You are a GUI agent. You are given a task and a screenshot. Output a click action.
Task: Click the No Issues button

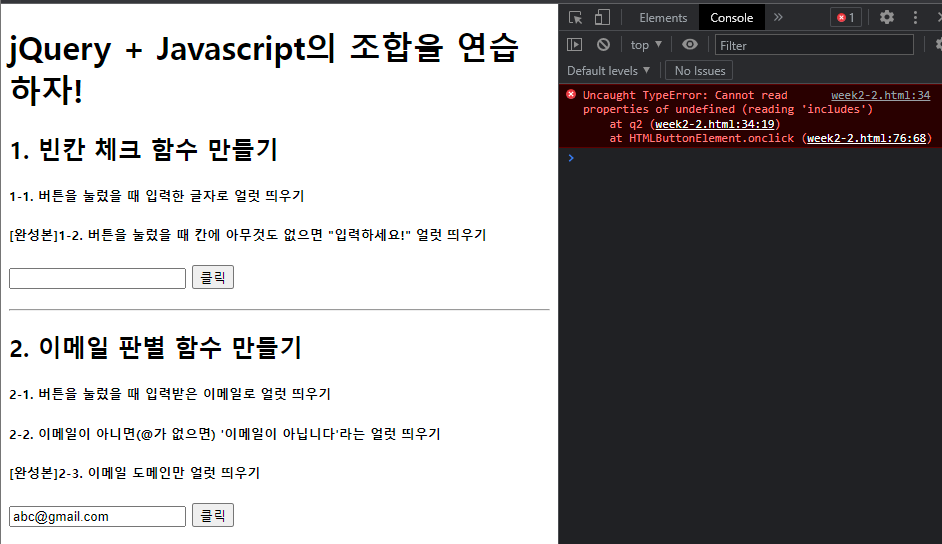[x=699, y=71]
